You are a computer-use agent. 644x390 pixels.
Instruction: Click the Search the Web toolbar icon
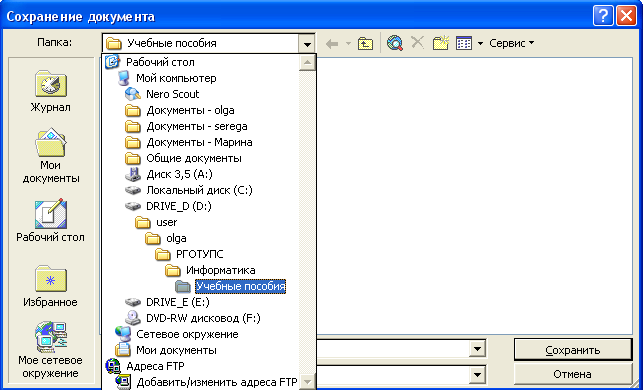click(x=395, y=43)
